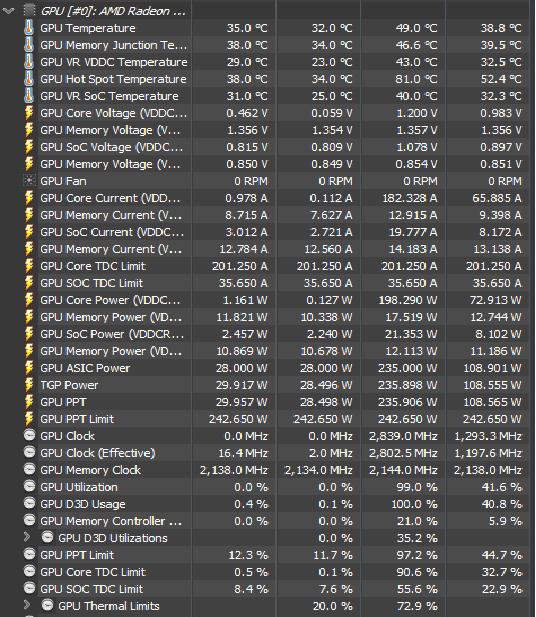This screenshot has height=617, width=536.
Task: Click clock icon beside GPU Clock
Action: tap(30, 435)
